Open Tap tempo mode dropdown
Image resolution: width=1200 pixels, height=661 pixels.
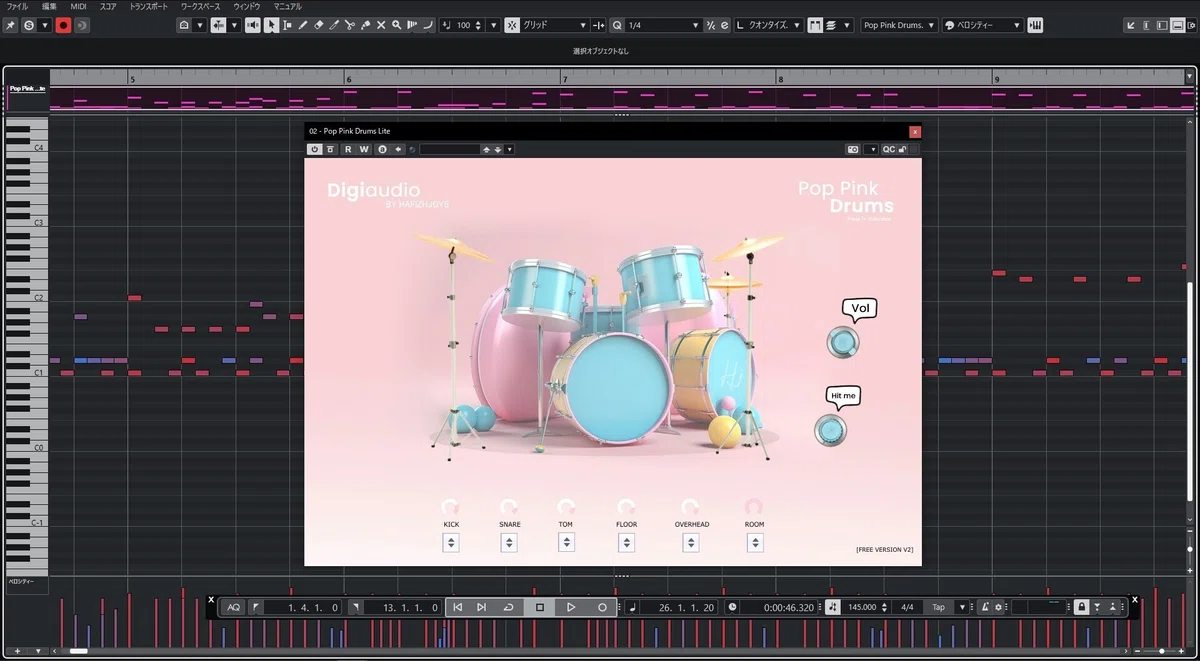click(x=962, y=607)
